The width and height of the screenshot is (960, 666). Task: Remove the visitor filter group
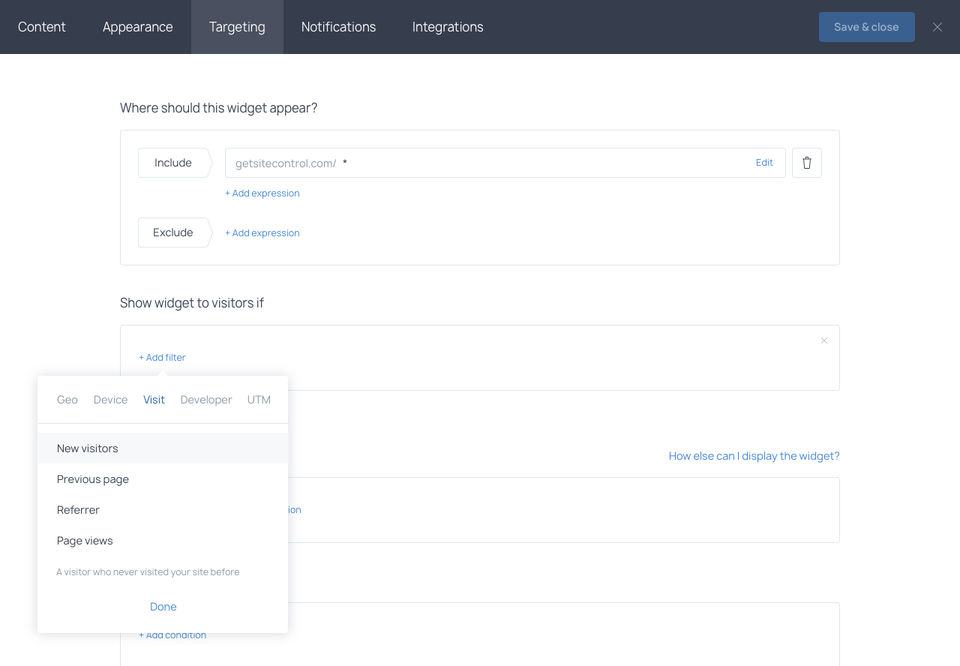pos(824,341)
